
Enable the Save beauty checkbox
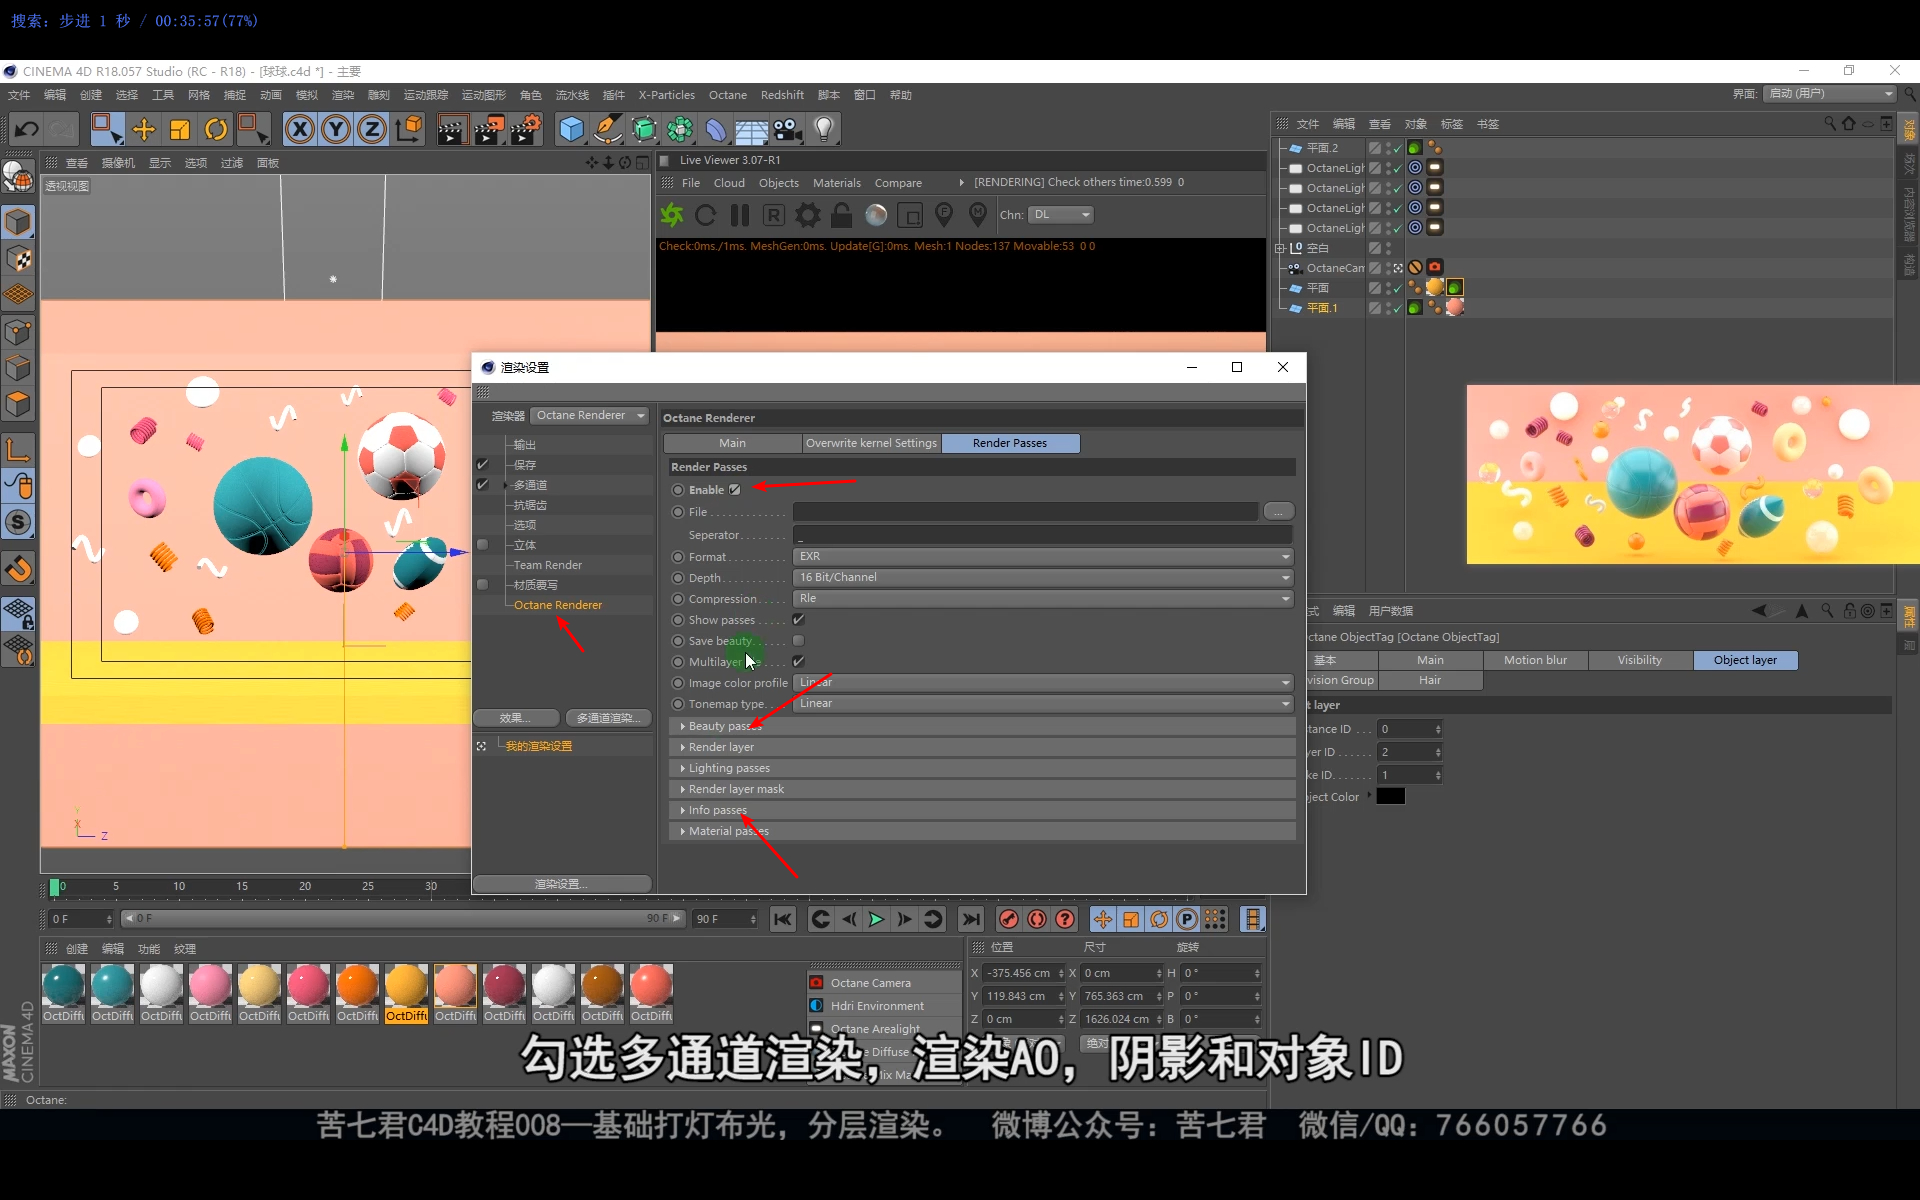pyautogui.click(x=798, y=641)
